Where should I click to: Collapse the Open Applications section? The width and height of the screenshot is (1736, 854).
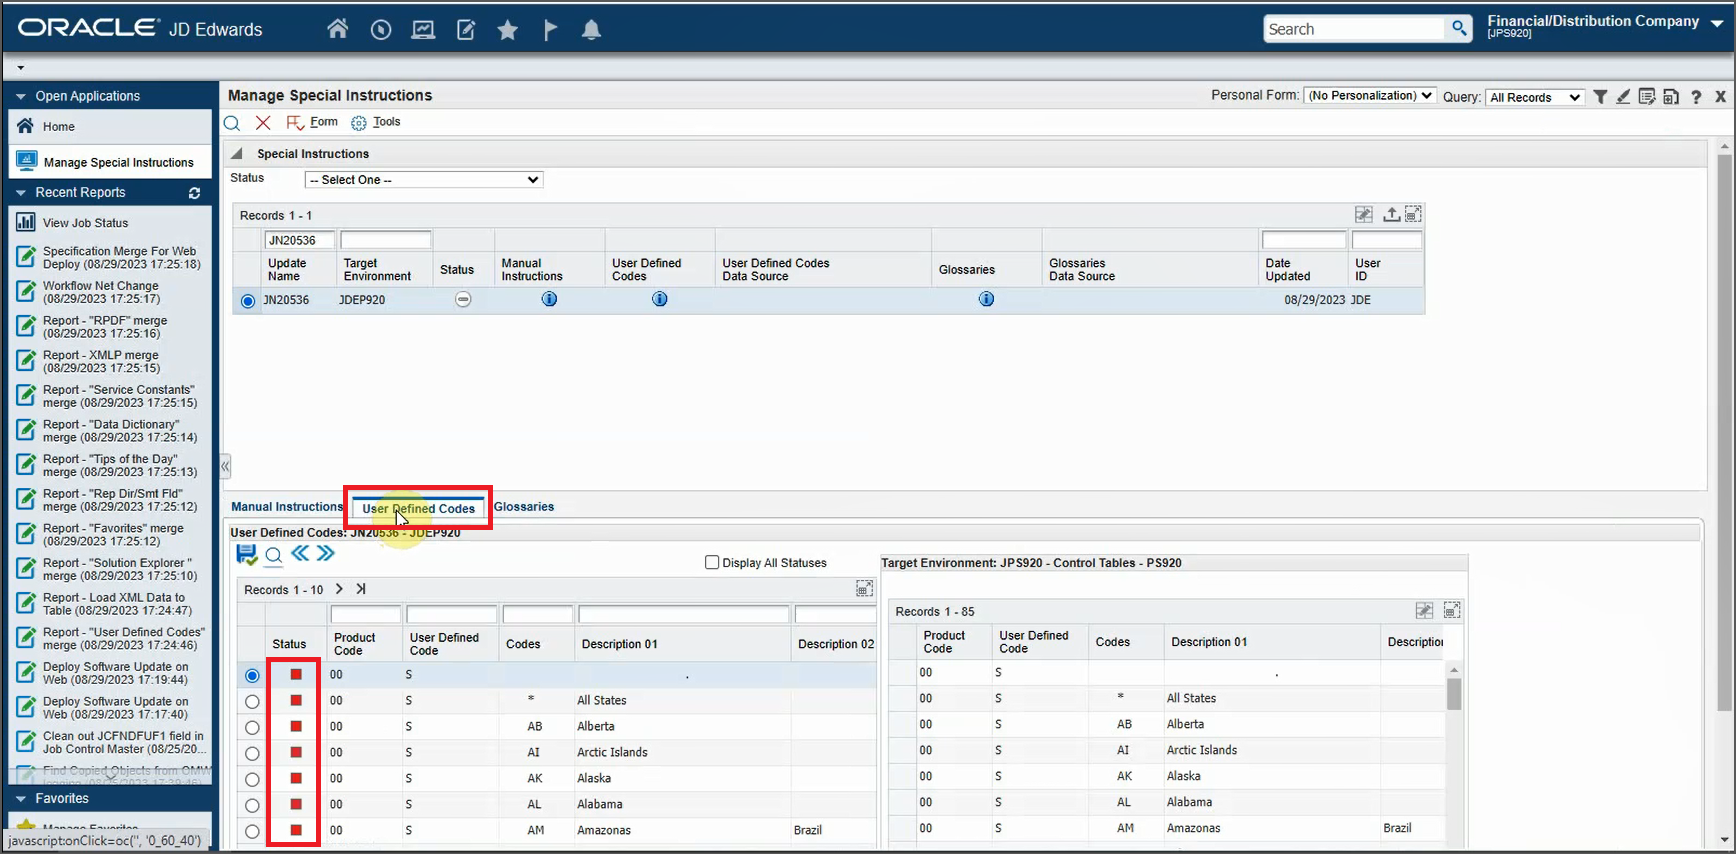[21, 97]
